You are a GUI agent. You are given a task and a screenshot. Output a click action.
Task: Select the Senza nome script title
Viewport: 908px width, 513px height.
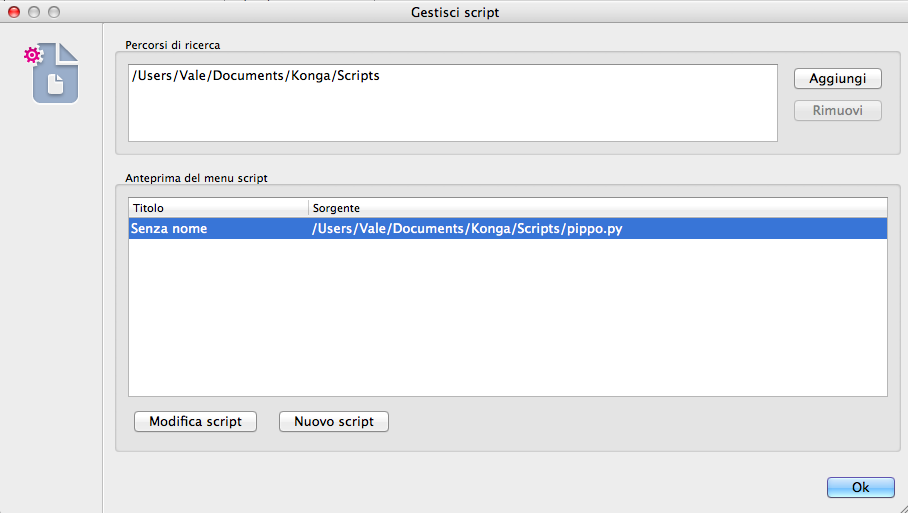(x=170, y=229)
